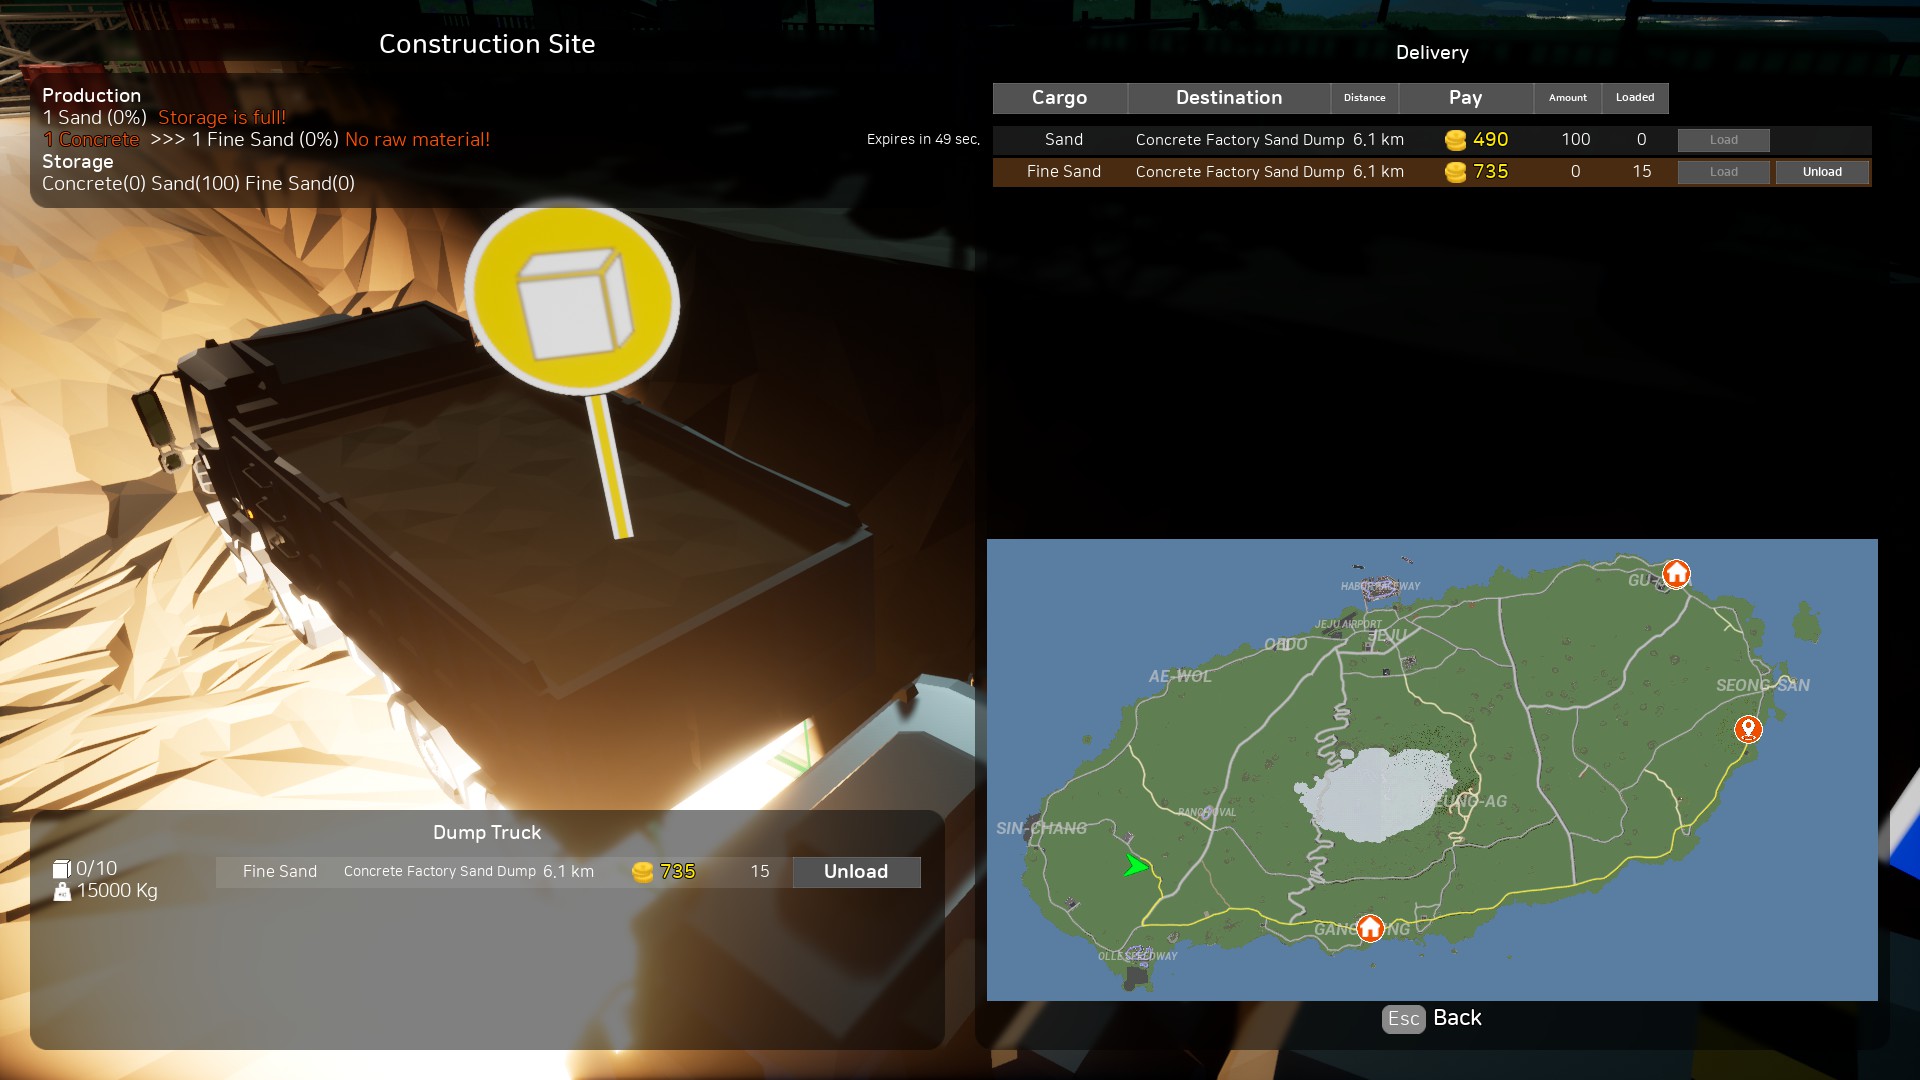Unload Fine Sand in the Delivery list

click(1821, 172)
